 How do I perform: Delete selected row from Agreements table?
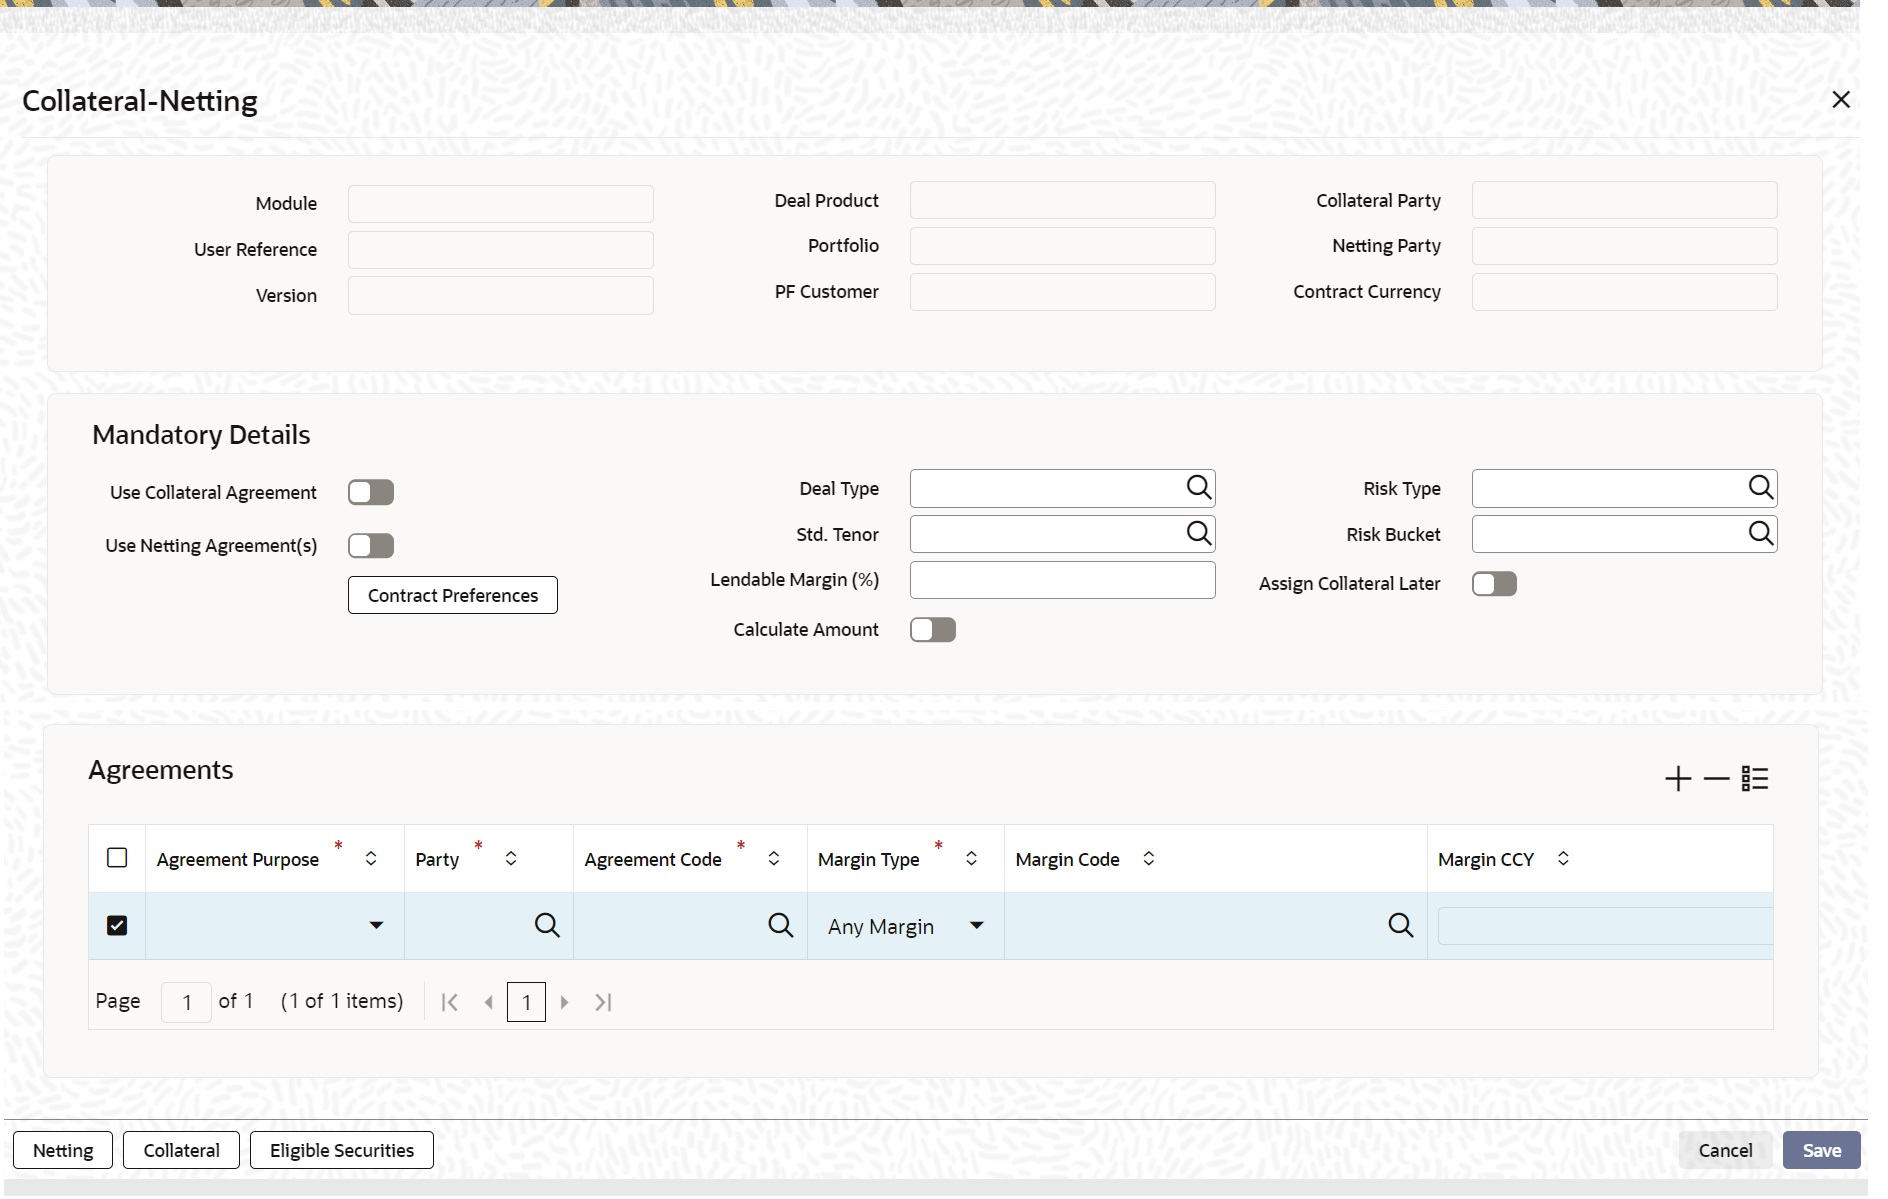1716,779
